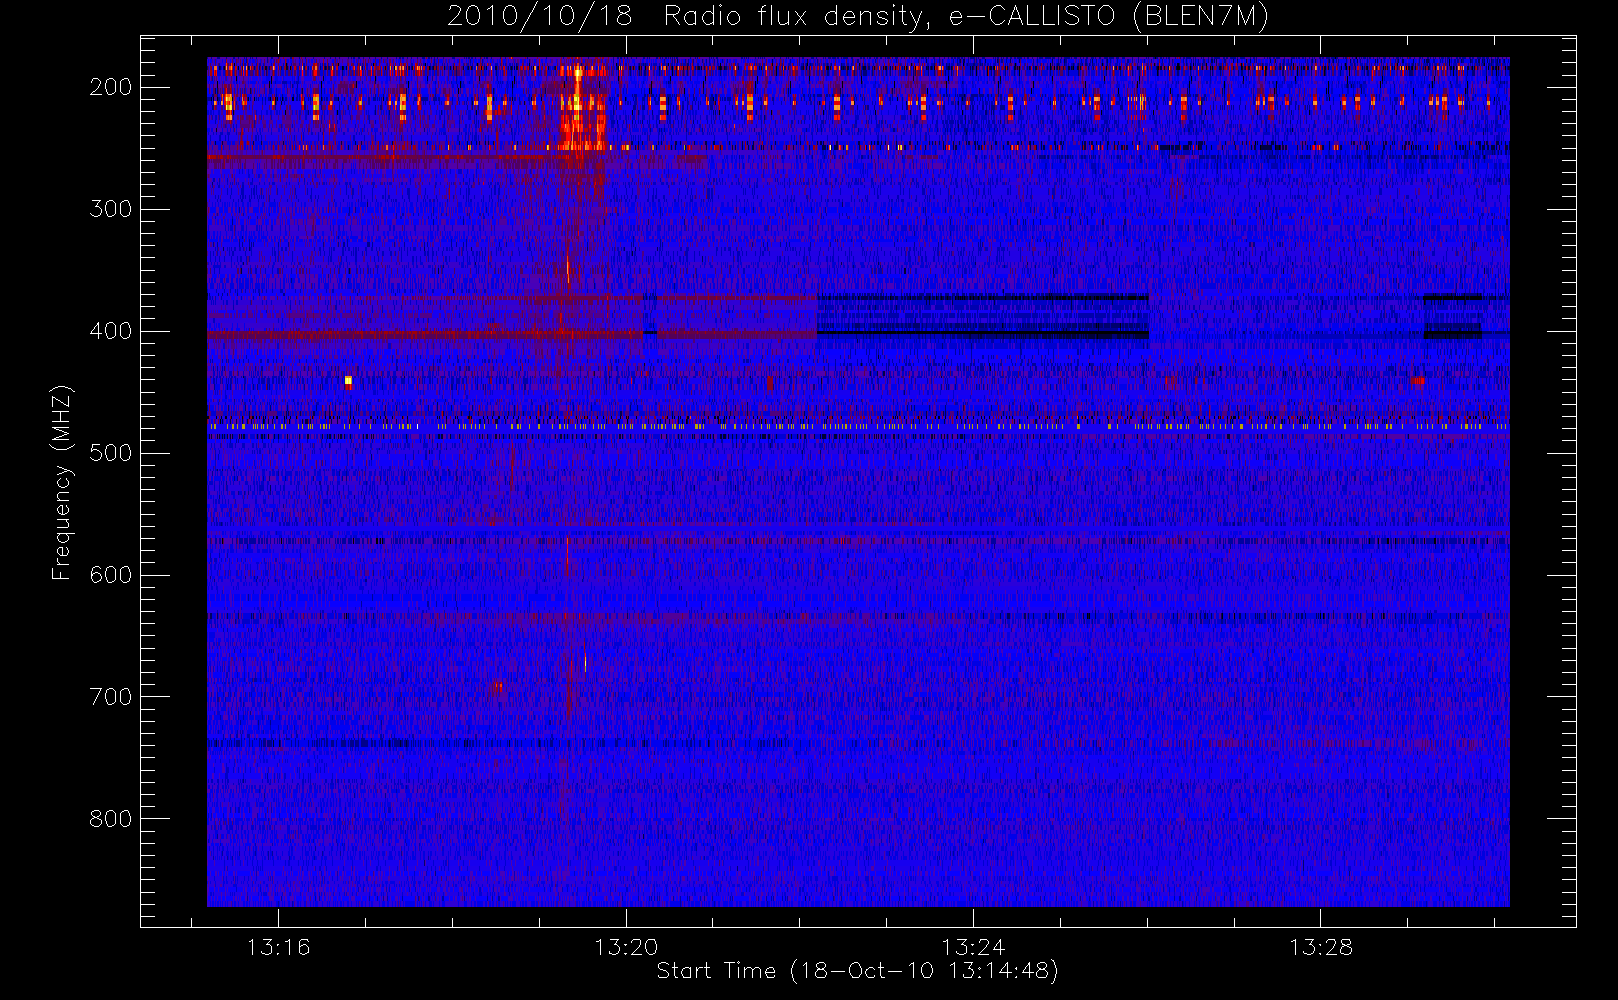1618x1000 pixels.
Task: Click the 300 frequency tick label
Action: coord(111,209)
